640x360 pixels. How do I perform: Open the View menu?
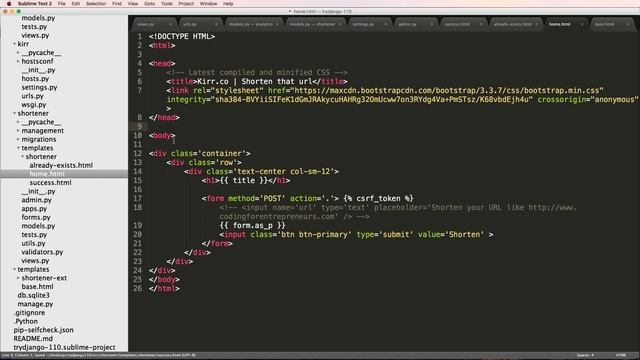[x=133, y=4]
